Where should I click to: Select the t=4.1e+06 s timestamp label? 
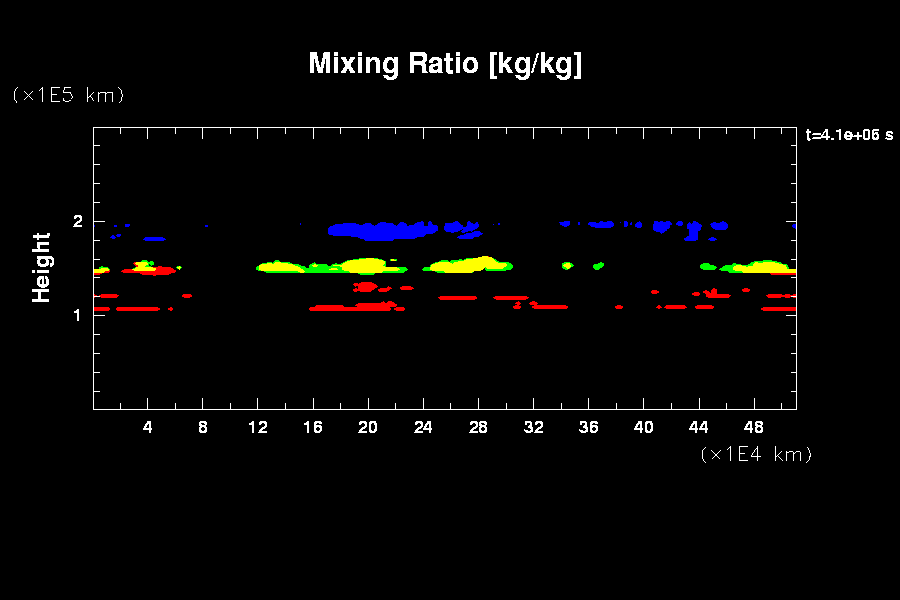tap(848, 135)
